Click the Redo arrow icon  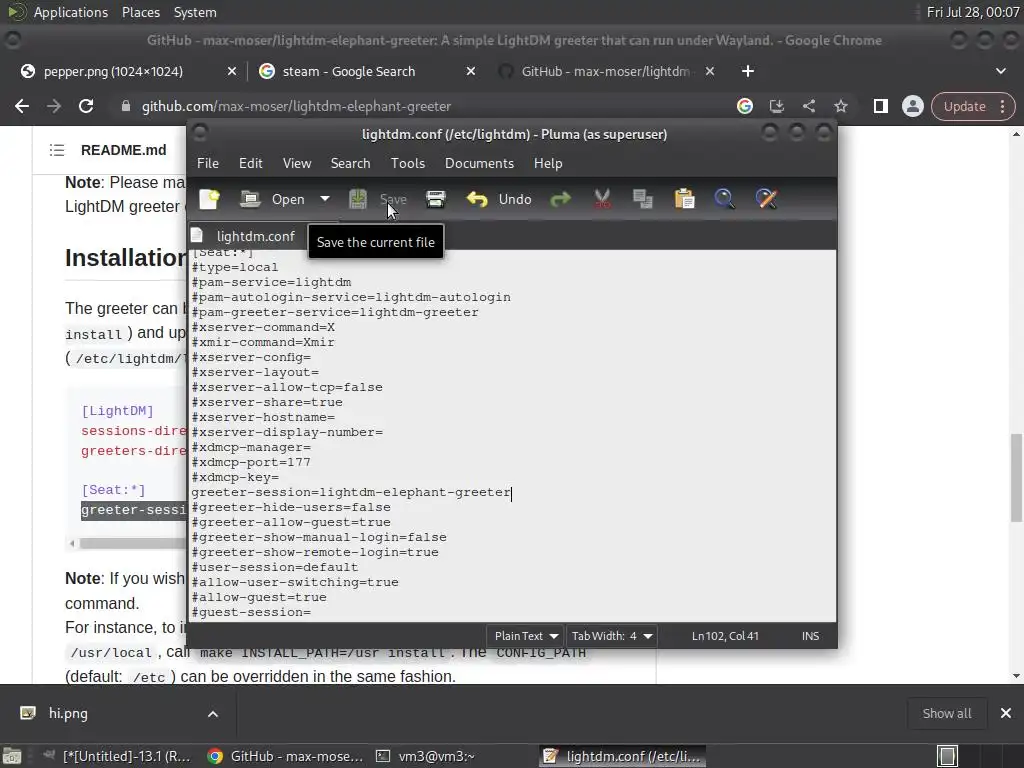(560, 199)
